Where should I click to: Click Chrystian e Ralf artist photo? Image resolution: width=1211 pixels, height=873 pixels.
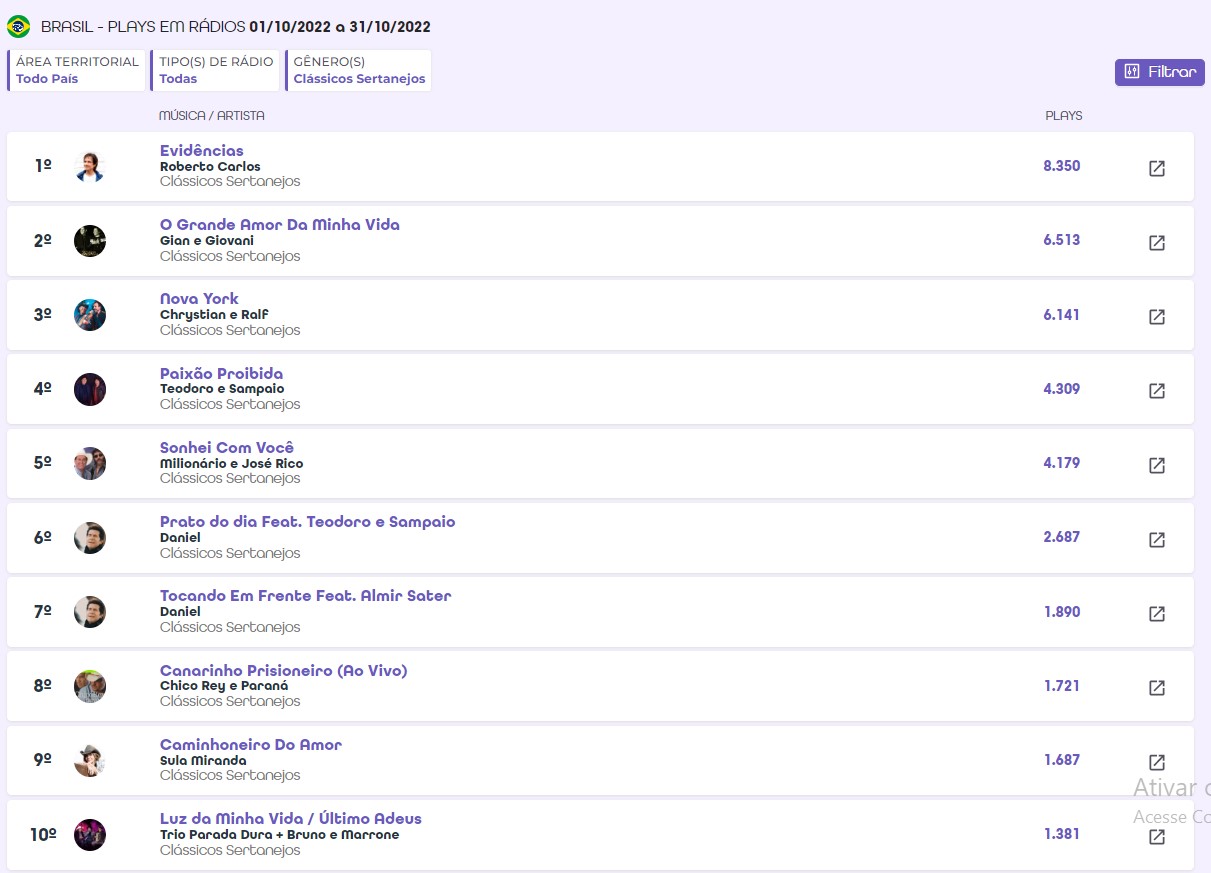click(90, 315)
